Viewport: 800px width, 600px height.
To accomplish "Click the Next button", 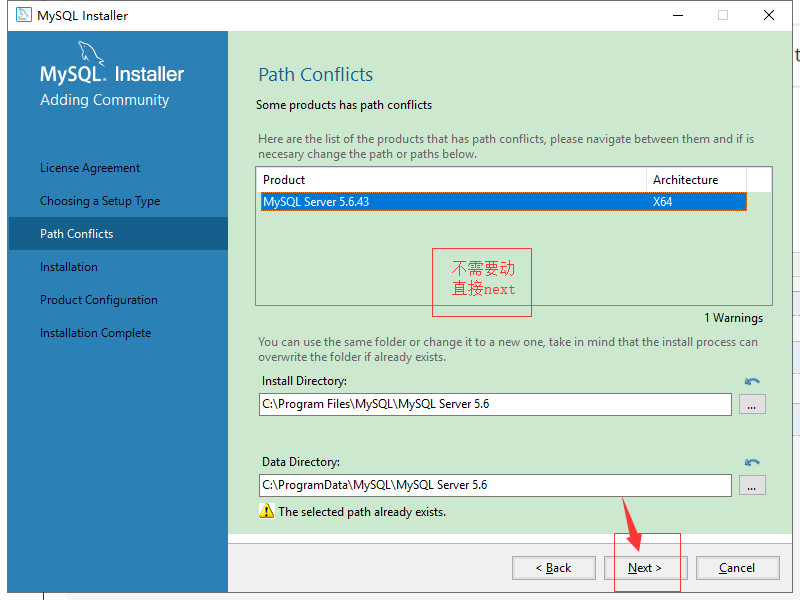I will (645, 568).
